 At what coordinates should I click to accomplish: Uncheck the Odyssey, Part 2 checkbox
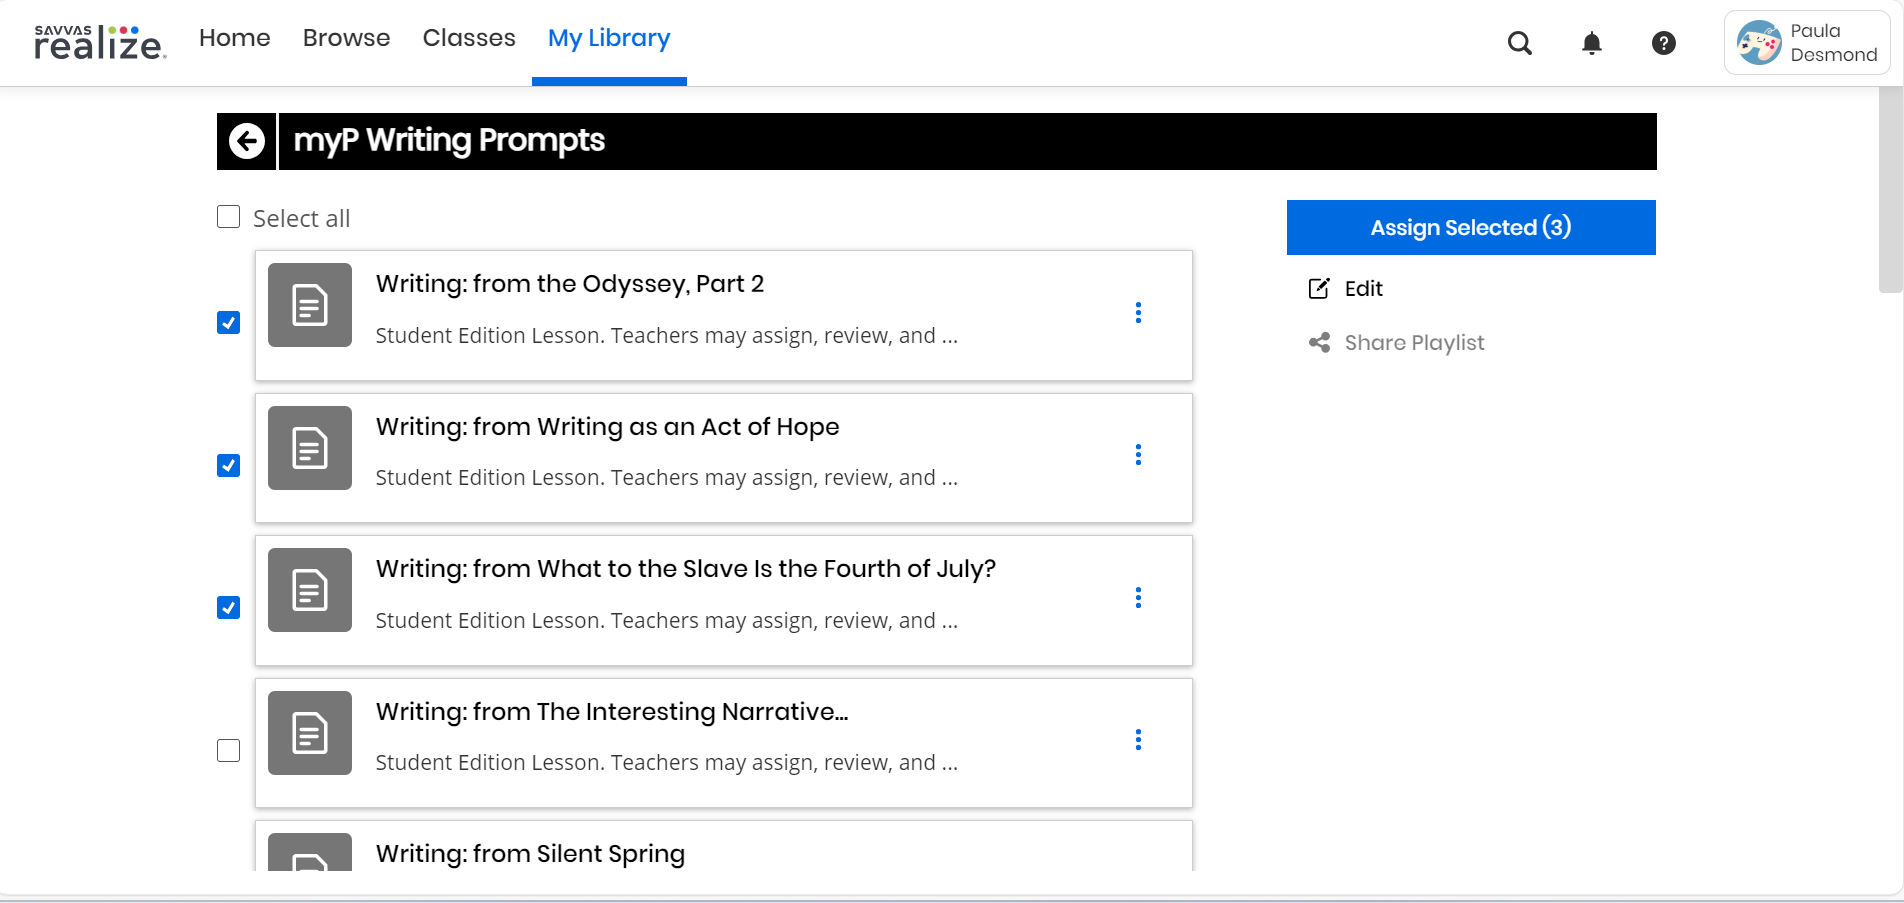click(229, 322)
